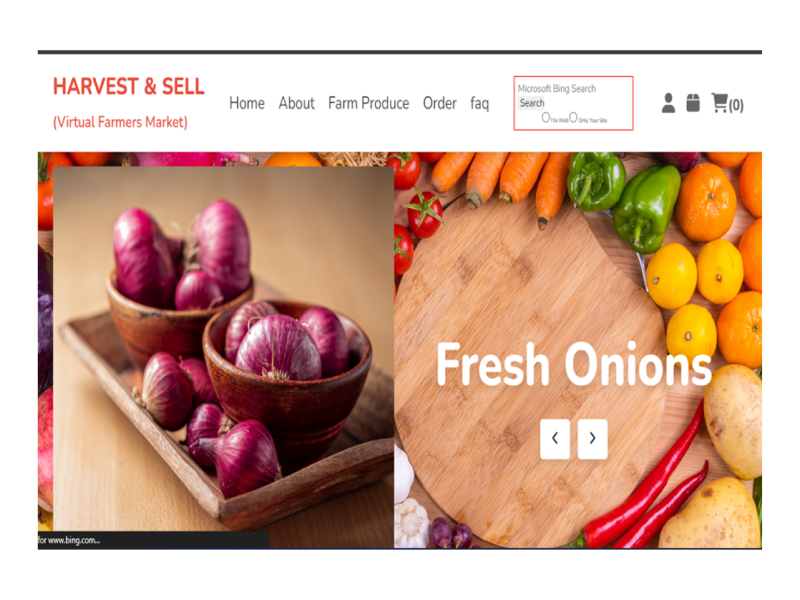Click the cart item count (0)
The width and height of the screenshot is (800, 600).
click(x=736, y=106)
